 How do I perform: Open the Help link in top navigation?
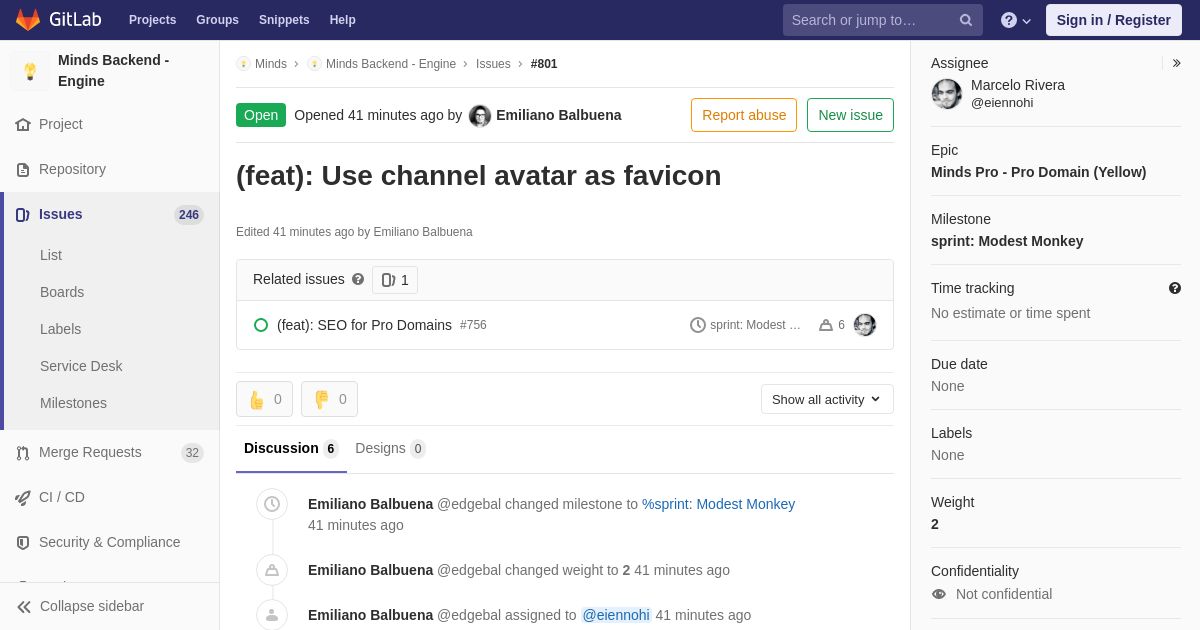tap(343, 20)
